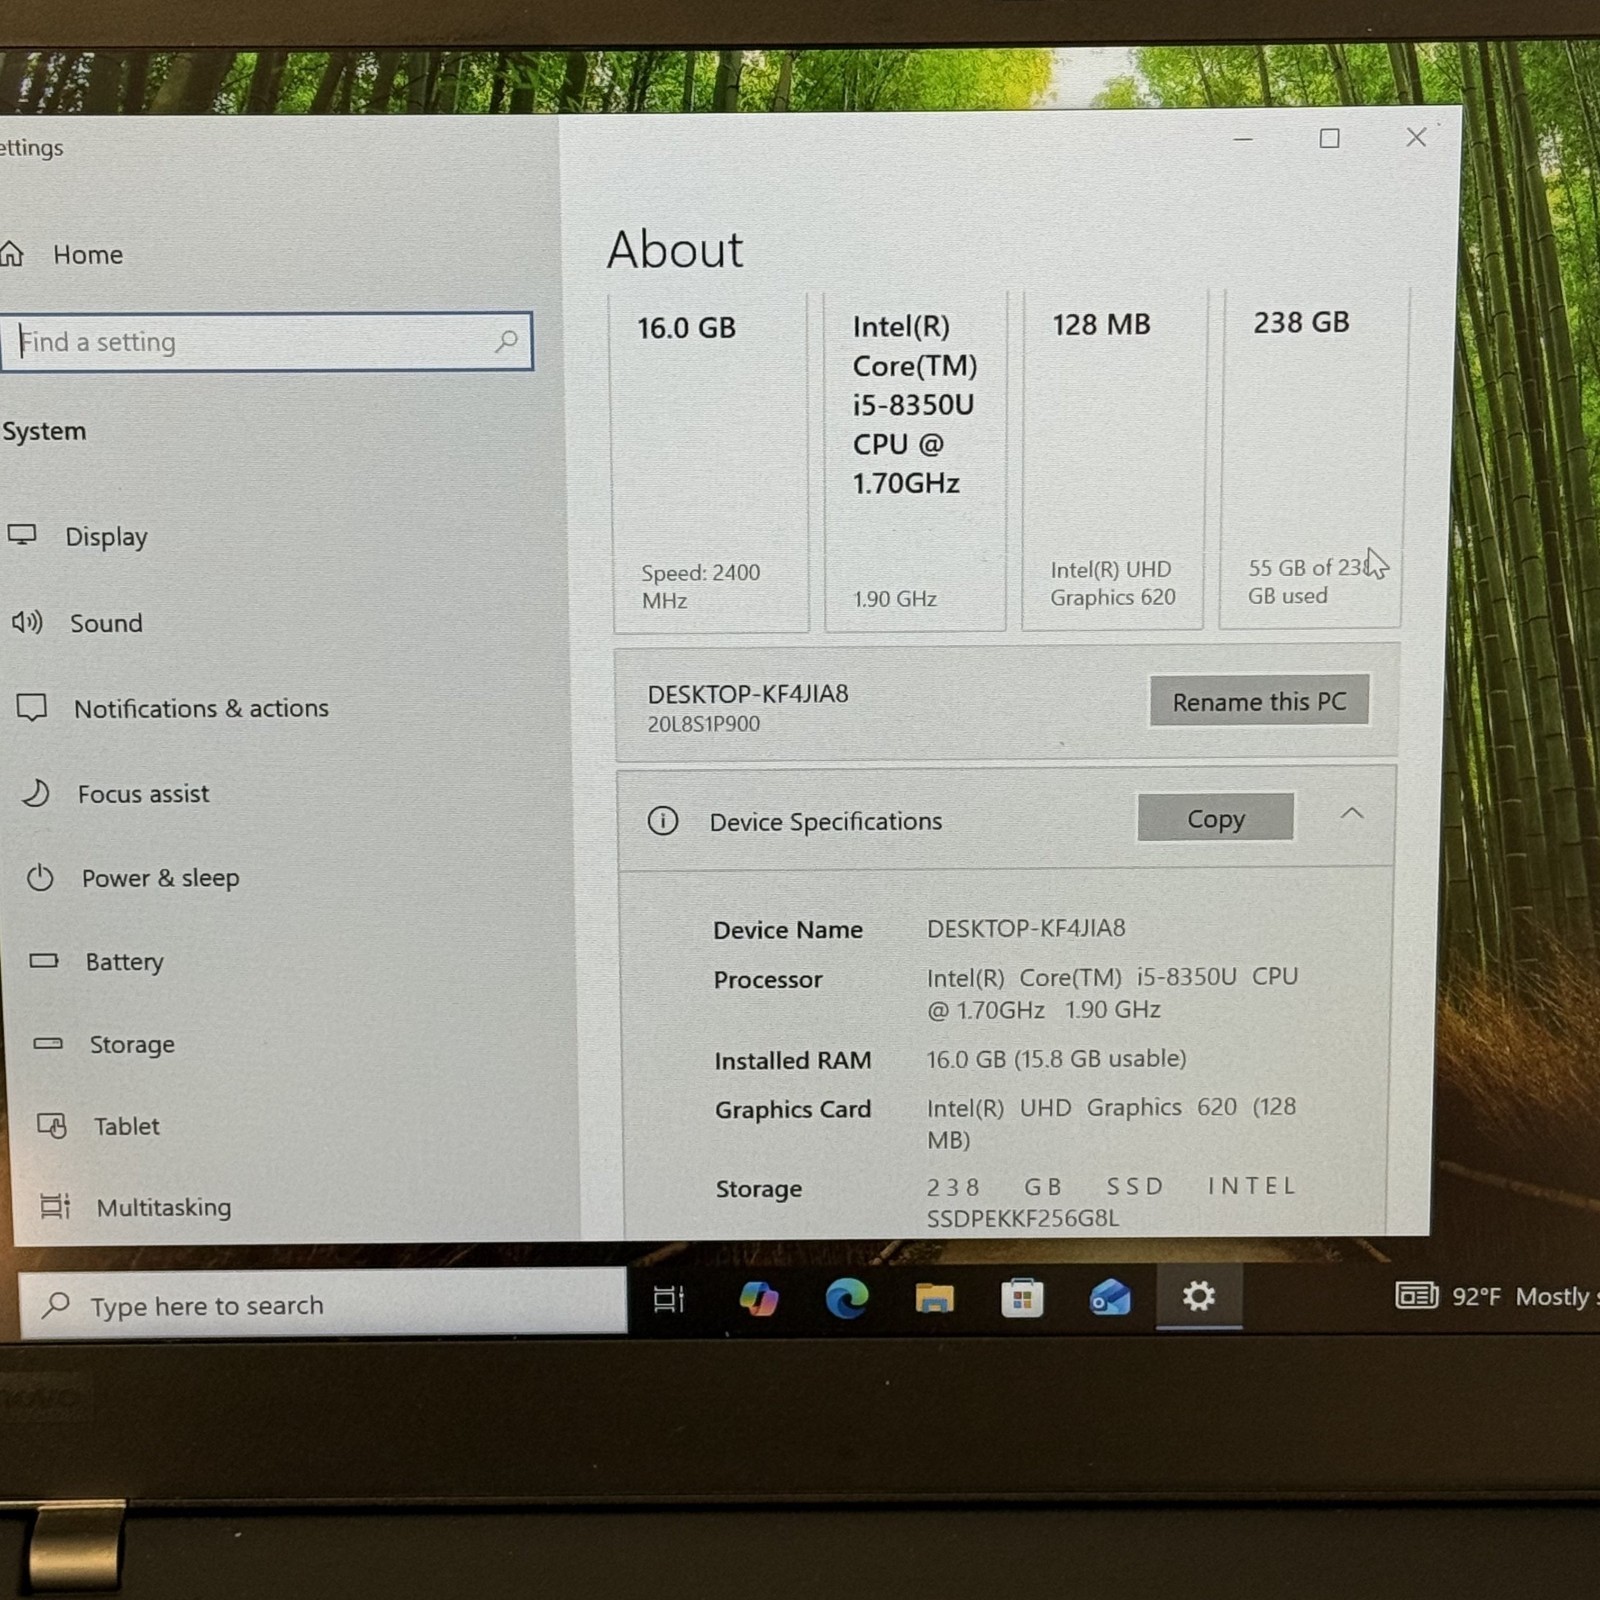Maximize the Settings window
Screen dimensions: 1600x1600
pos(1329,138)
